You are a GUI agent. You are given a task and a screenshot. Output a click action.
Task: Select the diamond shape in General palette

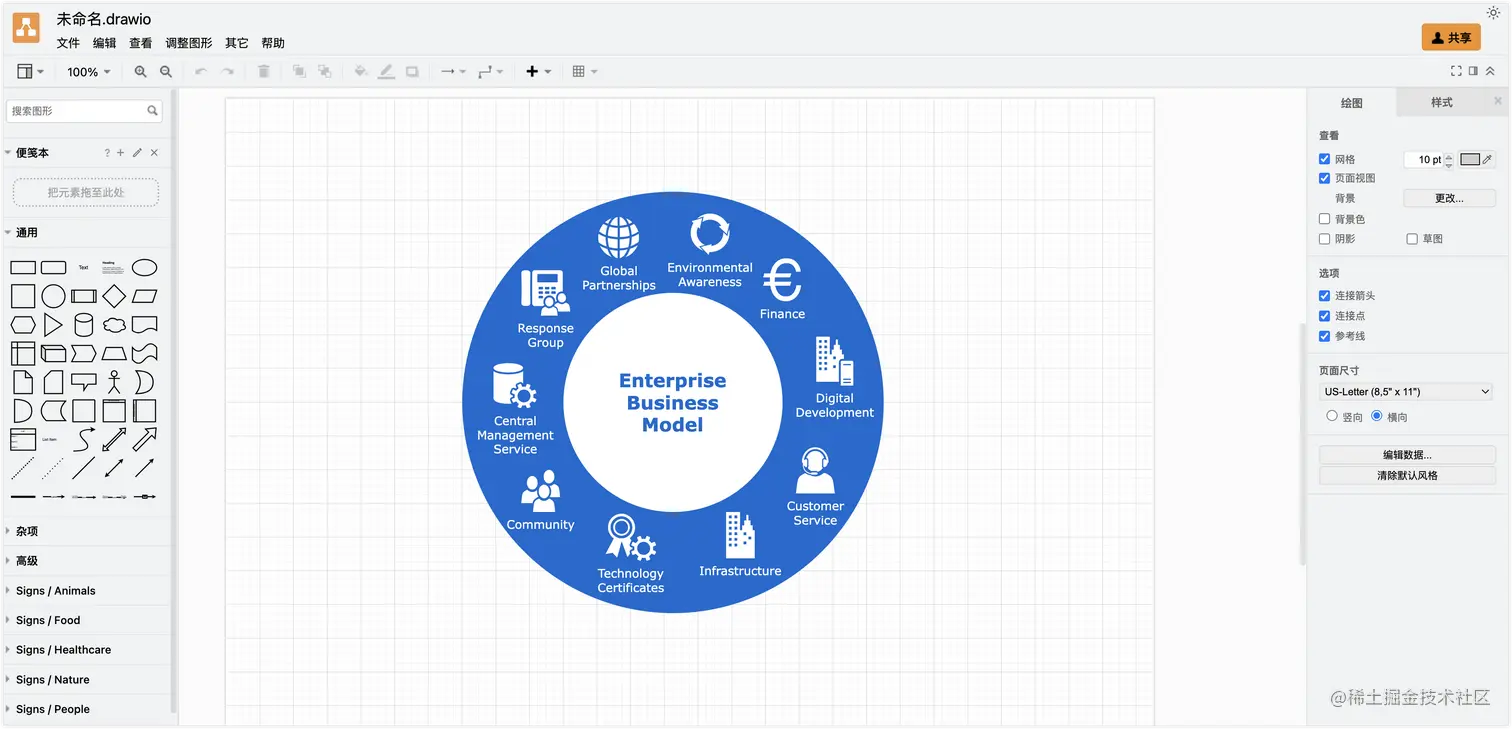pos(114,296)
